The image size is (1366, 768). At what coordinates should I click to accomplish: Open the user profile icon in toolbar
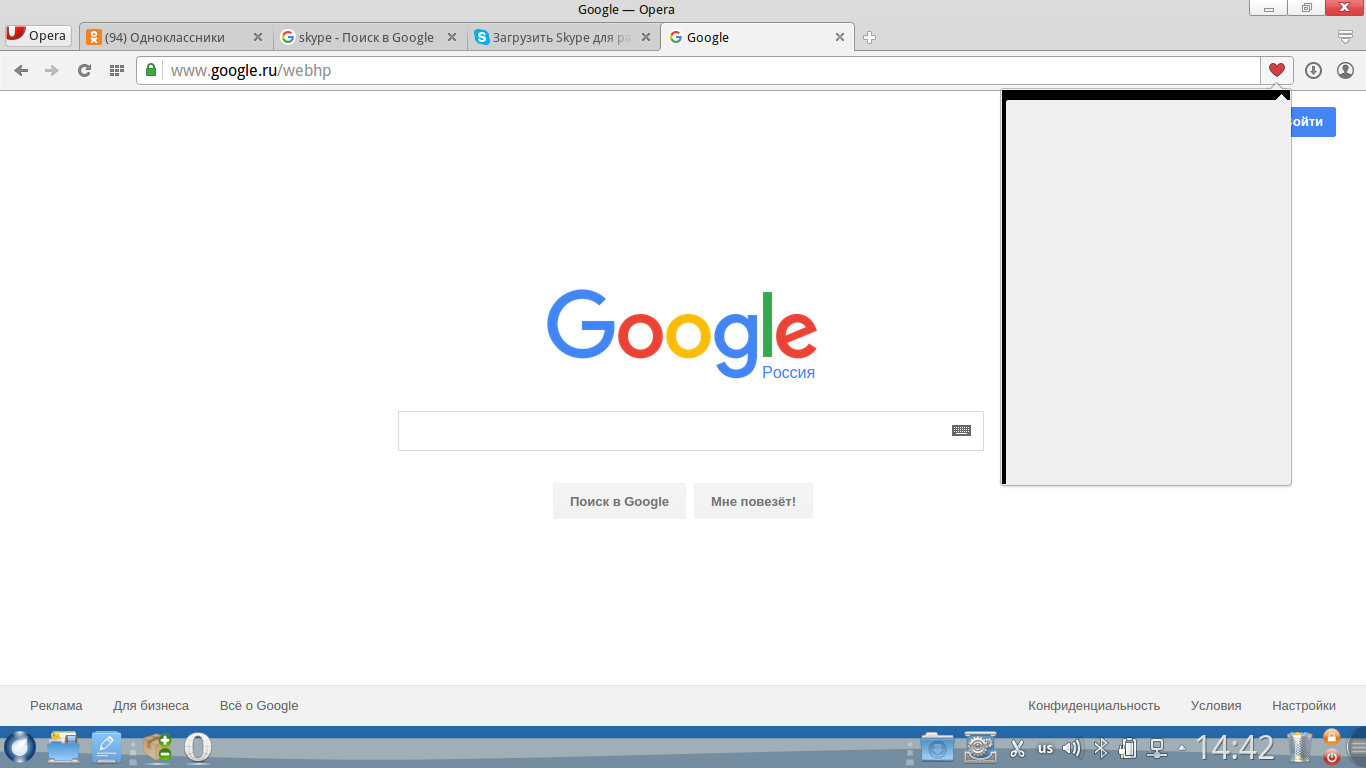pos(1345,70)
